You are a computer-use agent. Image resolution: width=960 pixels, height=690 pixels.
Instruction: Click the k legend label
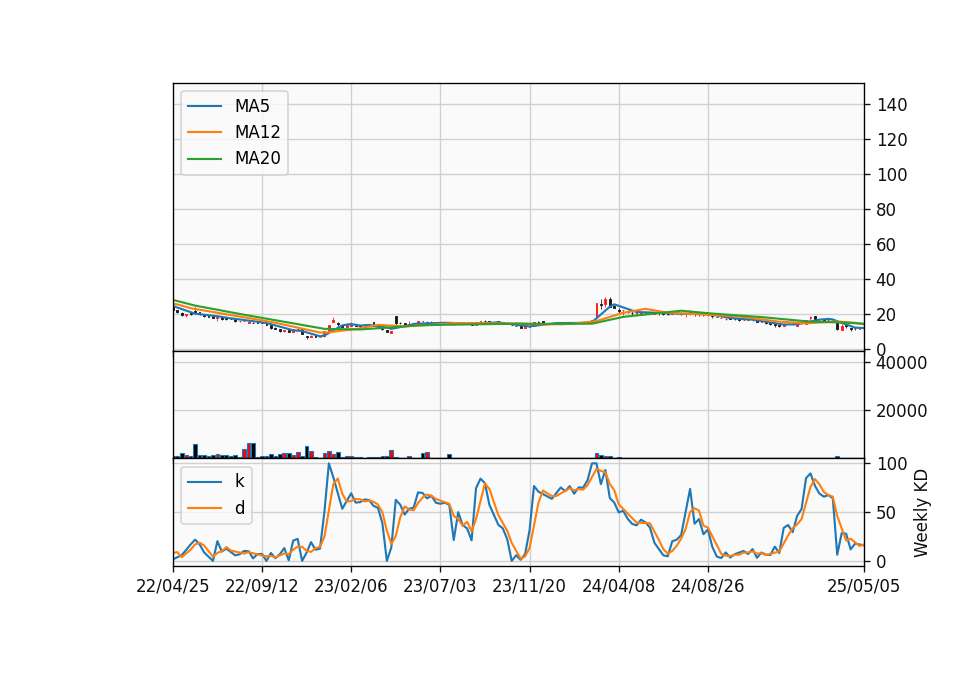click(239, 481)
